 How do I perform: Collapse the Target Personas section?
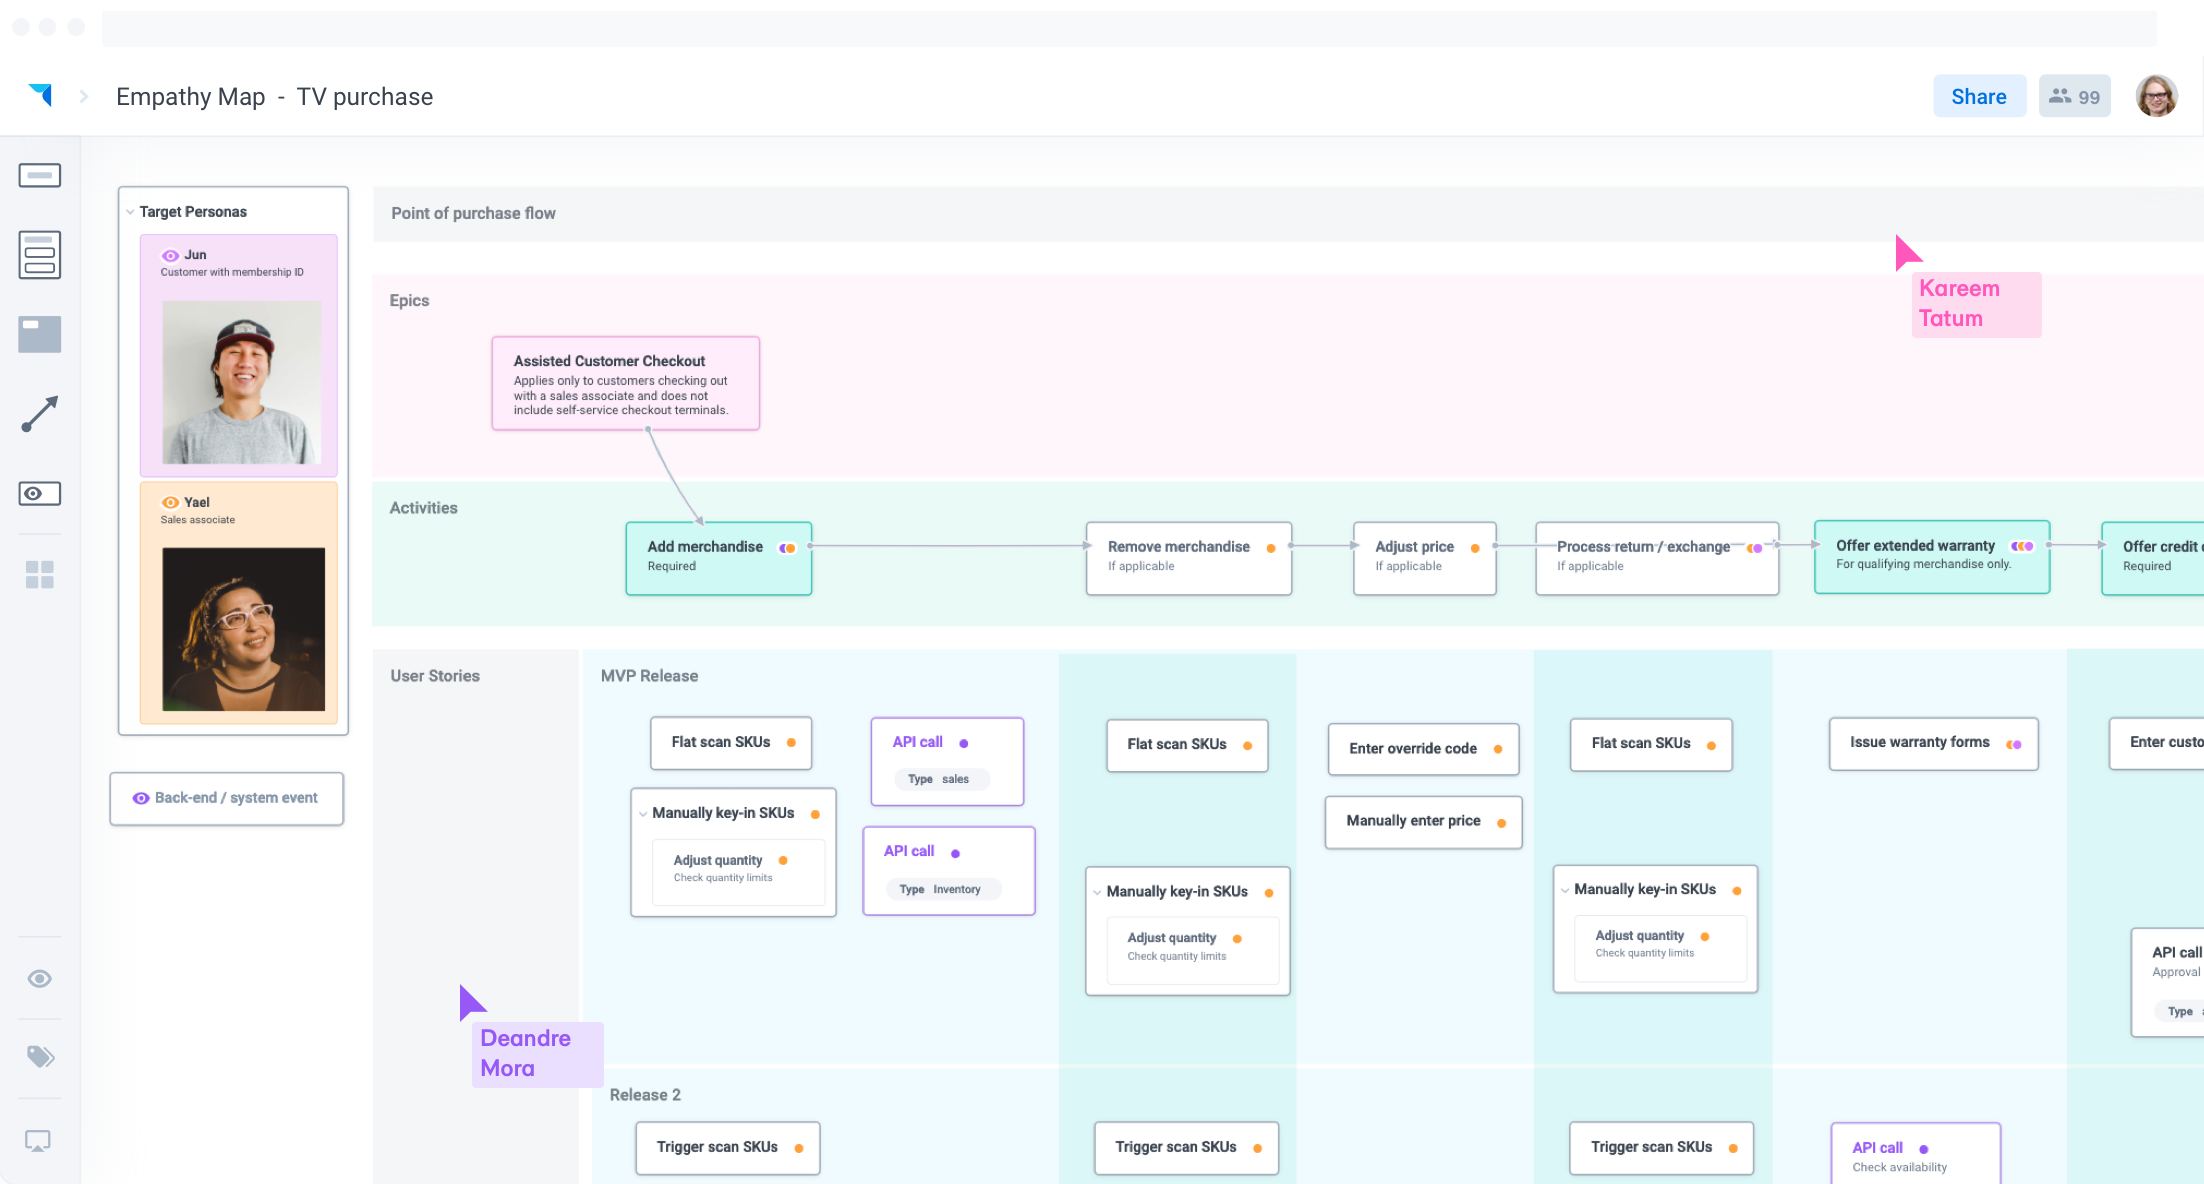click(x=130, y=211)
